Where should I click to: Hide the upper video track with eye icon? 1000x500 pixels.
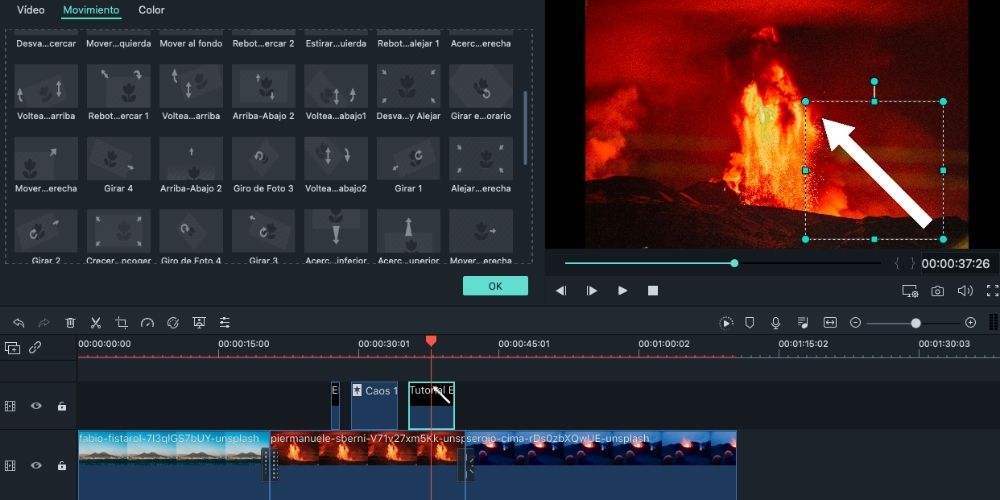36,406
